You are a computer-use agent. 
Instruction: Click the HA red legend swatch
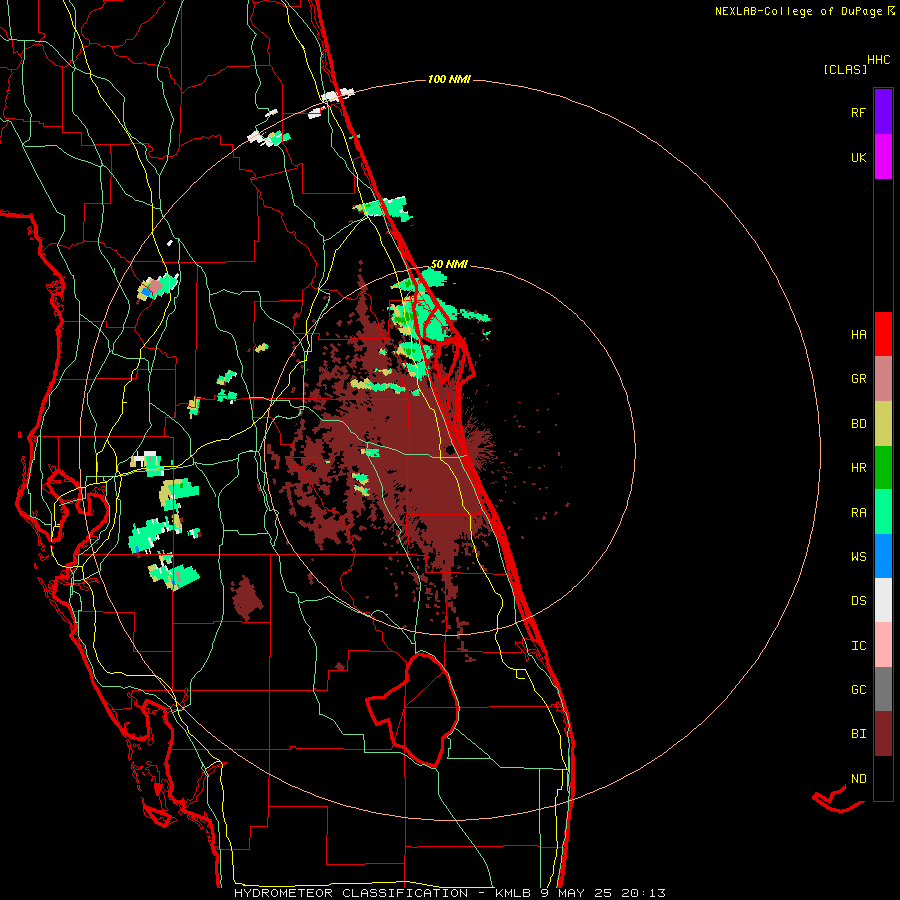pyautogui.click(x=883, y=334)
